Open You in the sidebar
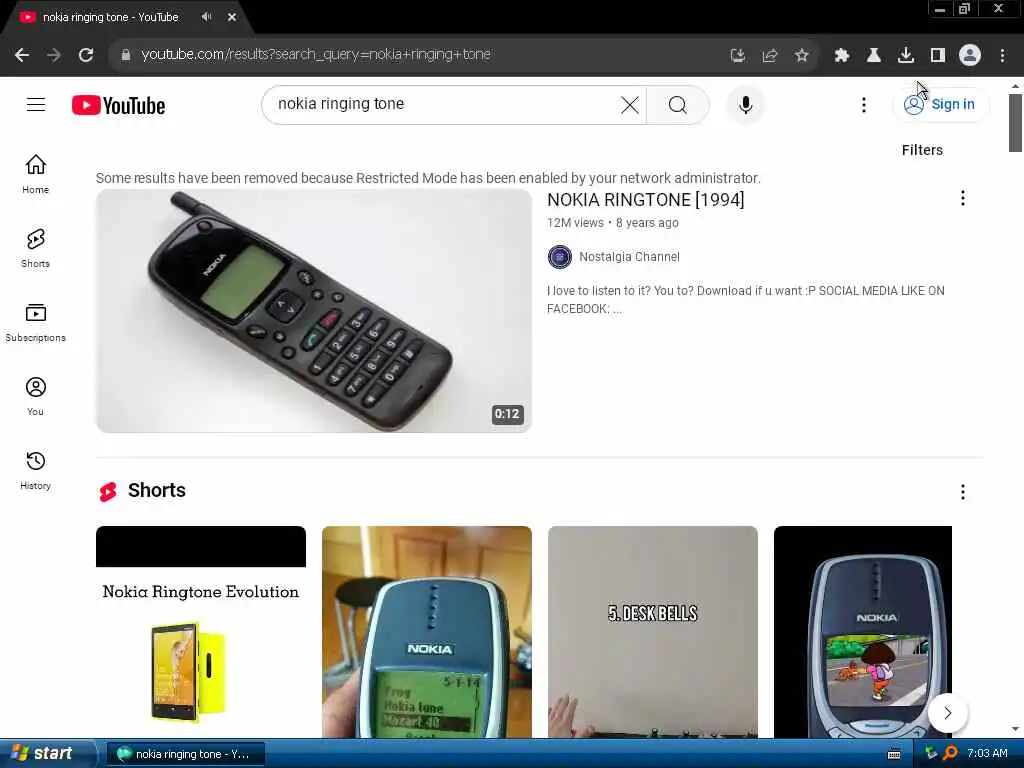The image size is (1024, 768). click(x=35, y=396)
